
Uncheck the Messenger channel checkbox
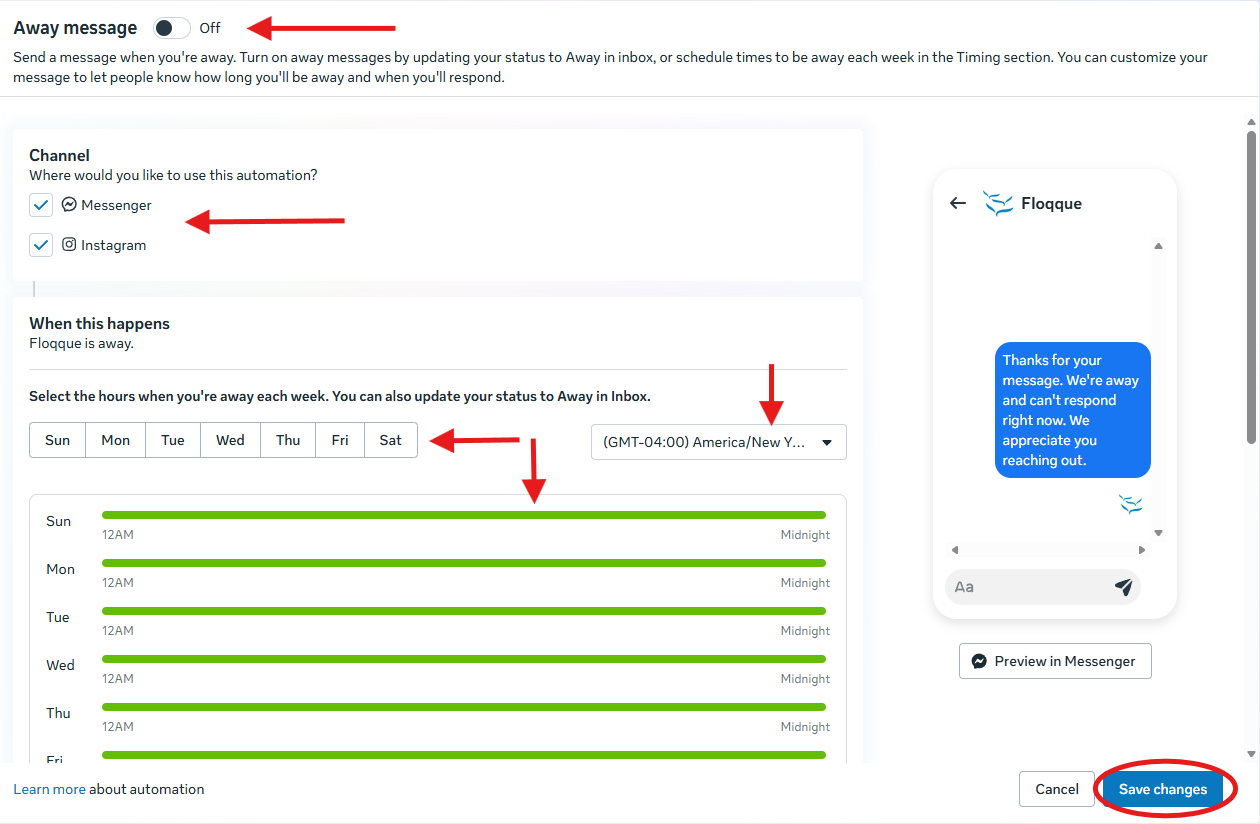click(41, 205)
